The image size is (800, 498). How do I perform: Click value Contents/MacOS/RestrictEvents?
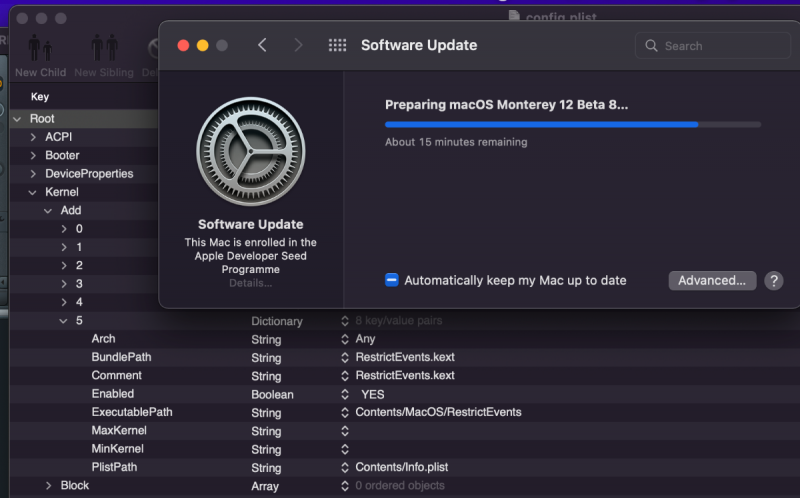[438, 412]
